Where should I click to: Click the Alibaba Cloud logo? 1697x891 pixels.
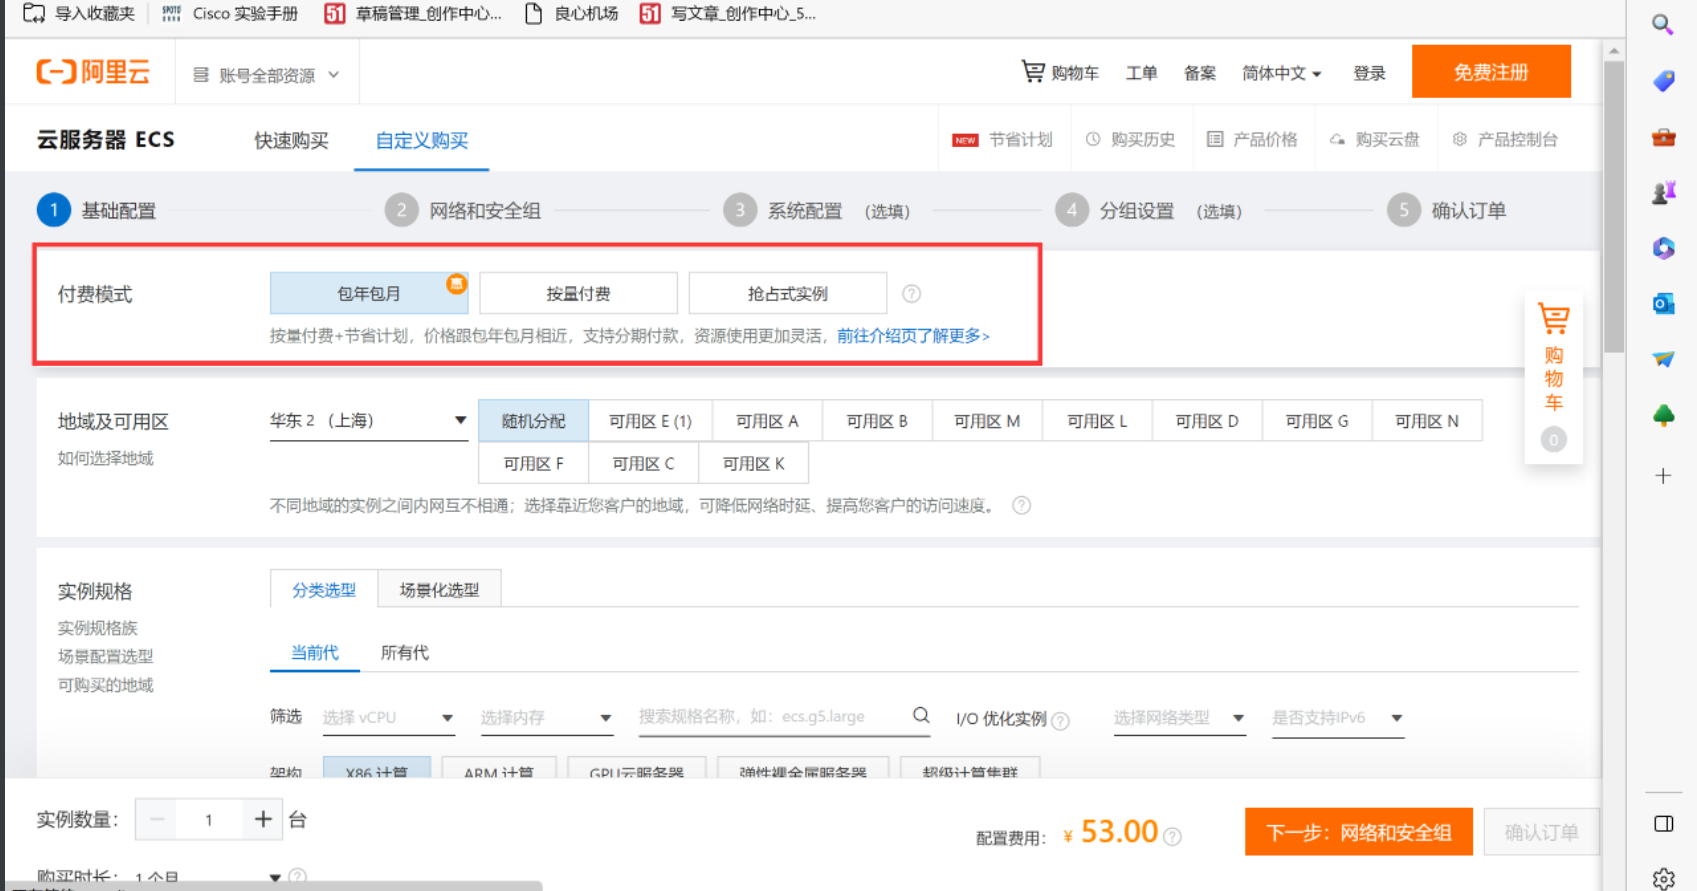(93, 72)
